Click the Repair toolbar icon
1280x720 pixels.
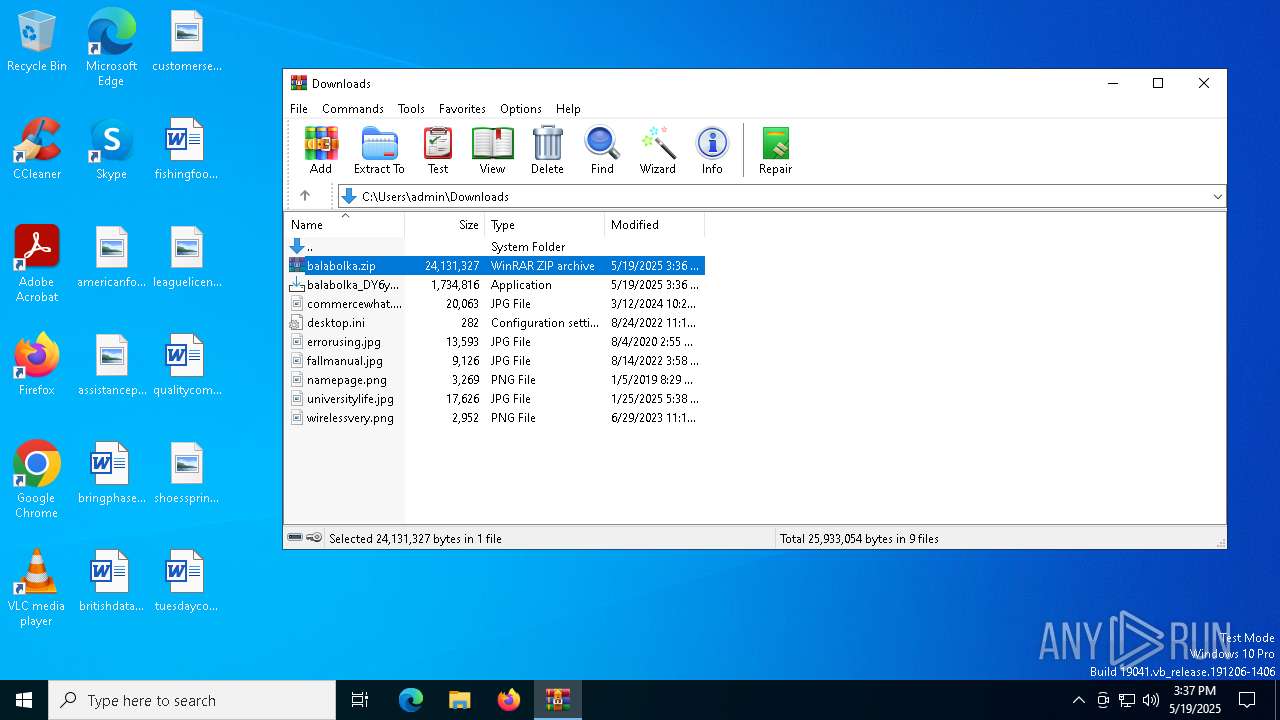tap(775, 151)
